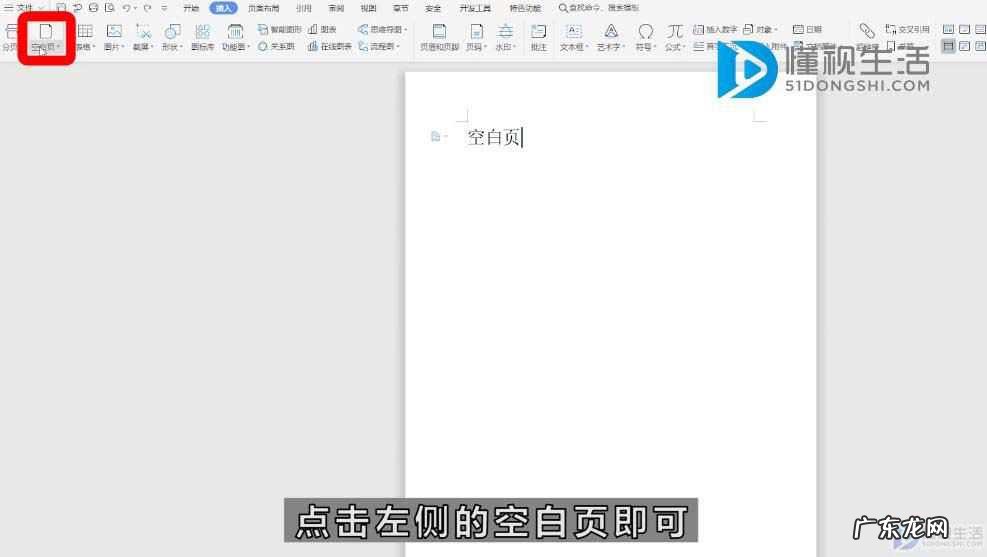Switch to the 章节 Chapter tab
The image size is (987, 557).
400,8
